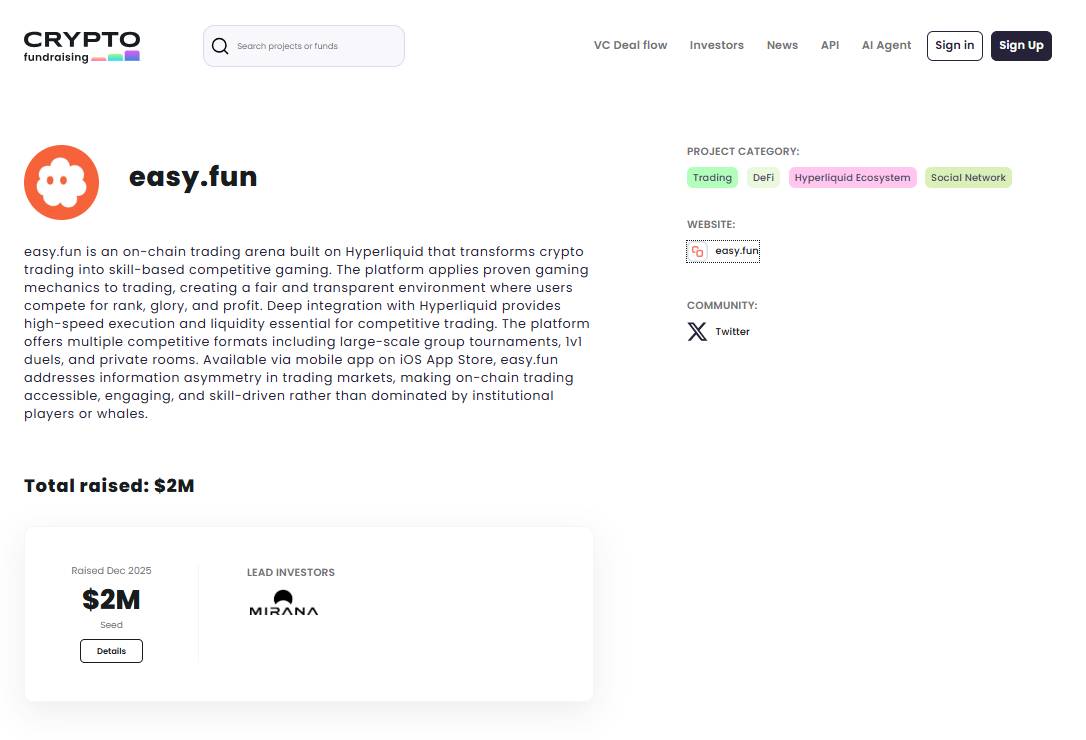Open the VC Deal flow menu item
The height and width of the screenshot is (740, 1086).
(x=630, y=45)
